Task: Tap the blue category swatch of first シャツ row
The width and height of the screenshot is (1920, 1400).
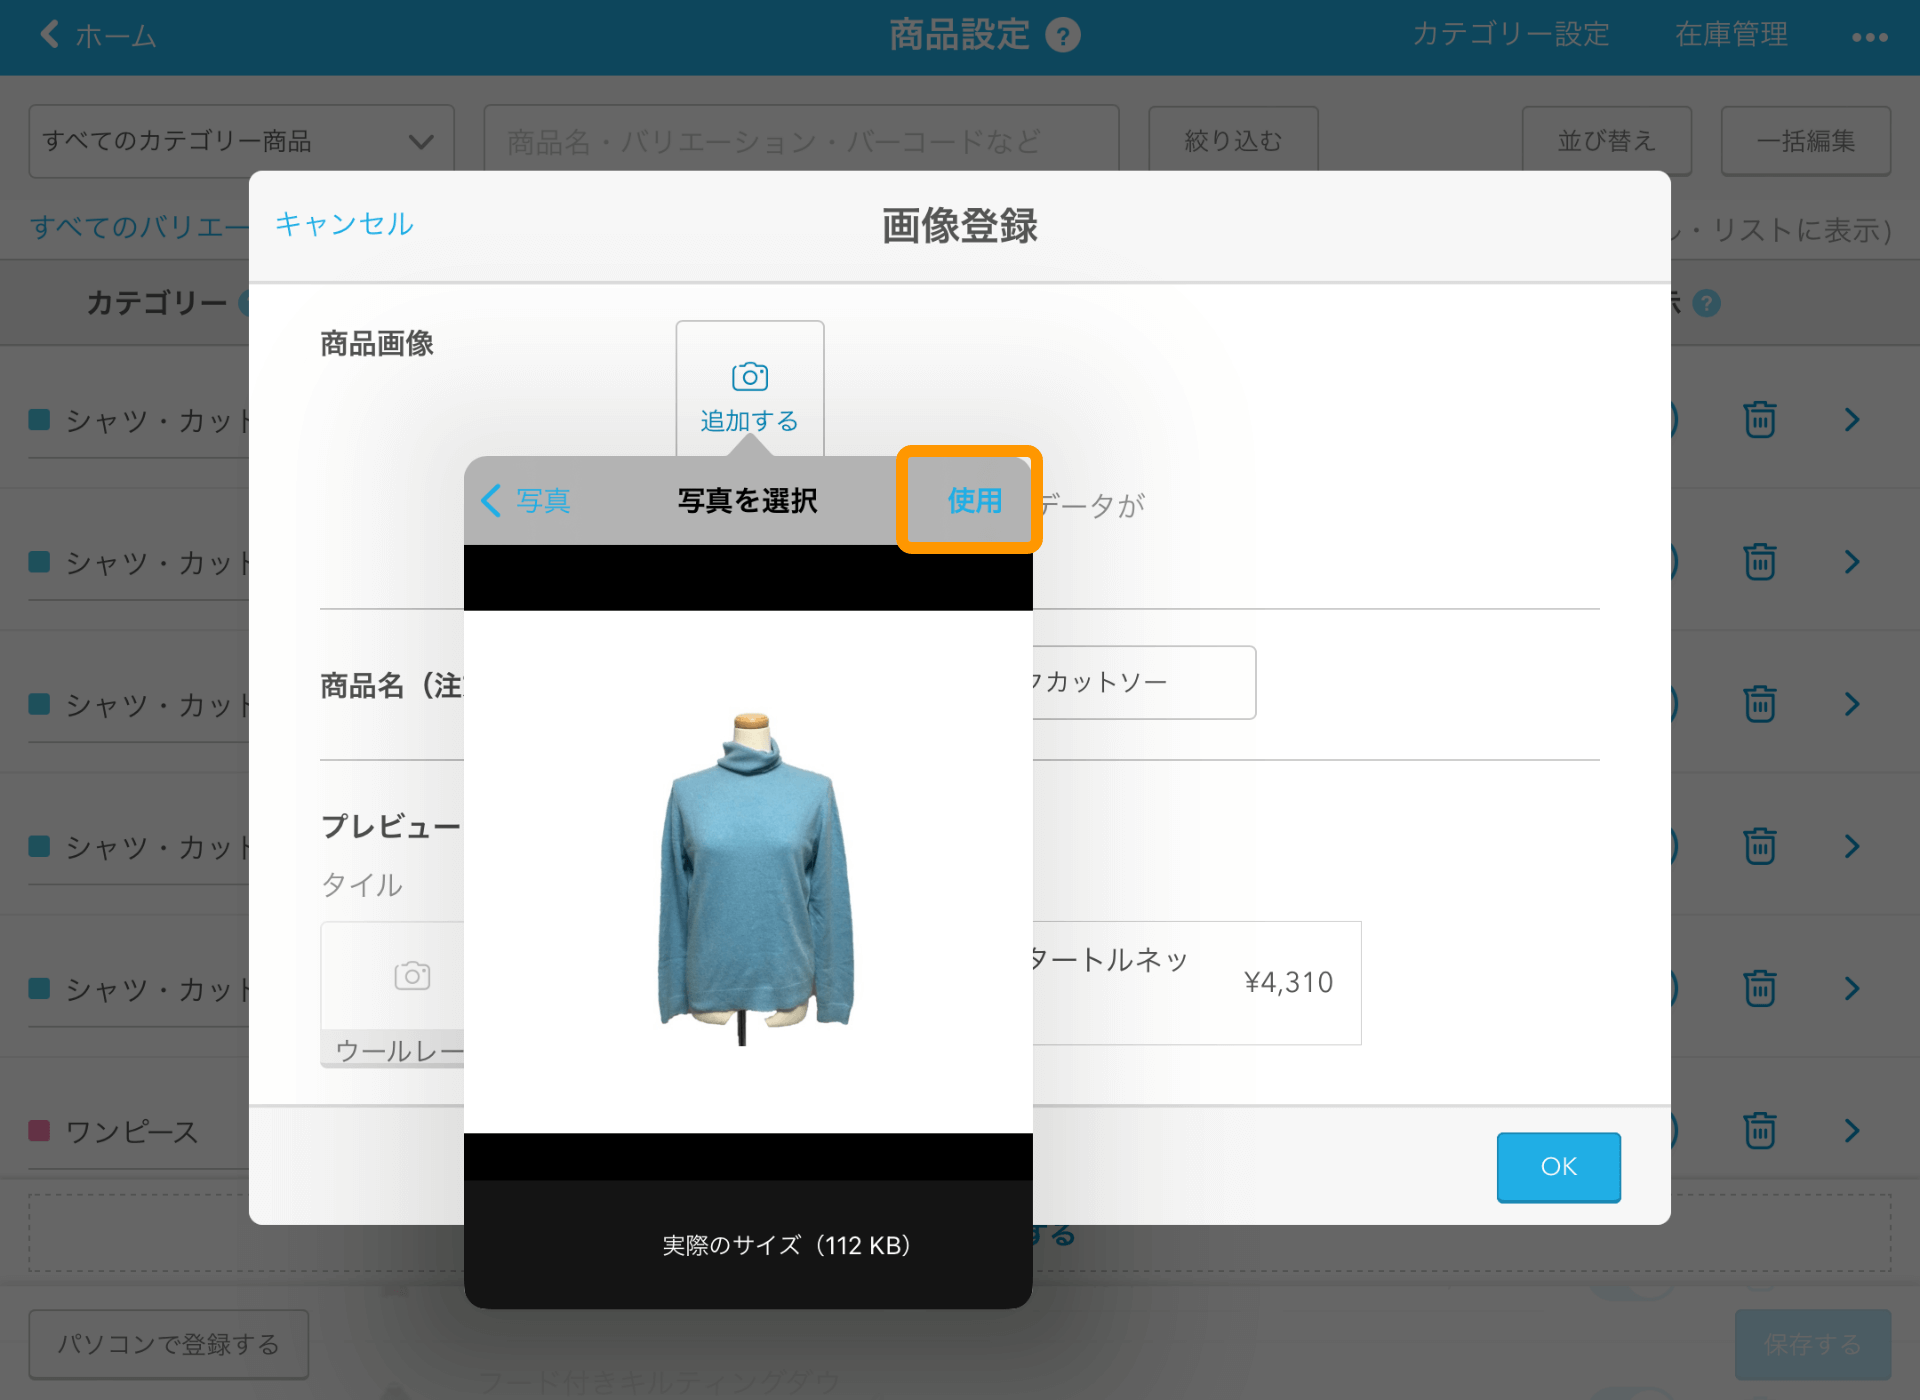Action: coord(39,419)
